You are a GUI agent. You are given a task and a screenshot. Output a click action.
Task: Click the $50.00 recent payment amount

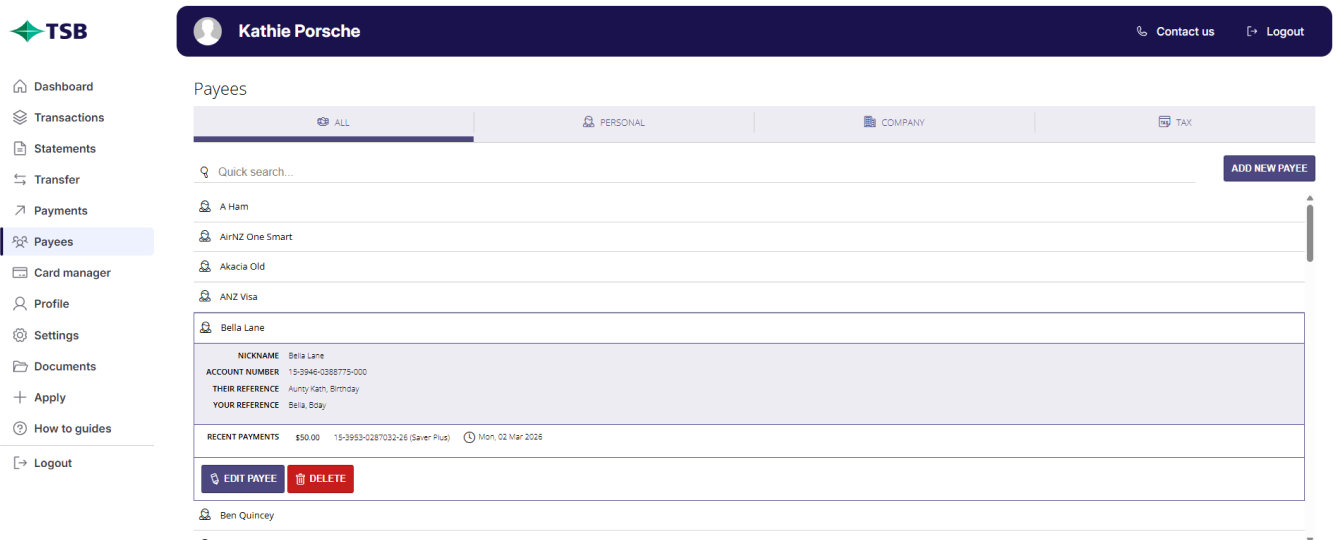click(x=307, y=437)
